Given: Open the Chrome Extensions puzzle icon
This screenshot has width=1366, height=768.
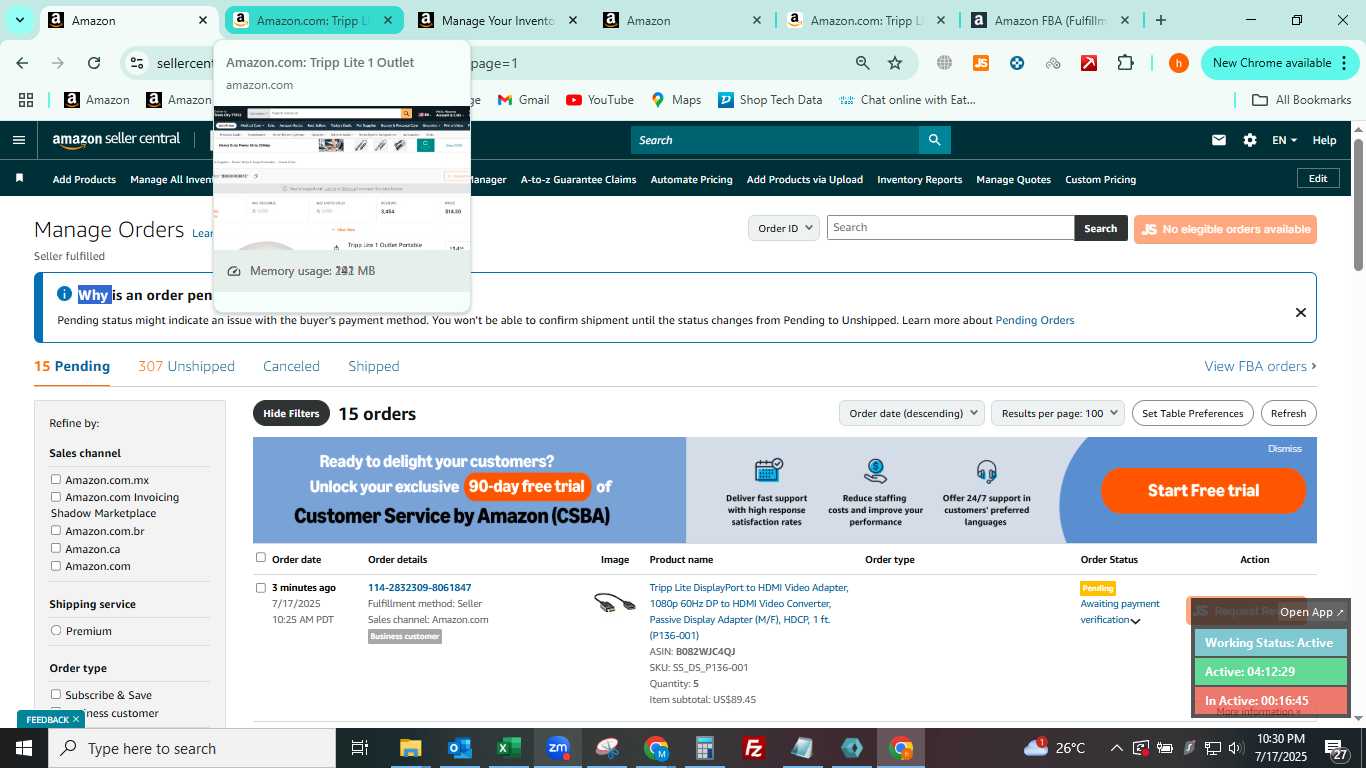Looking at the screenshot, I should [1125, 63].
